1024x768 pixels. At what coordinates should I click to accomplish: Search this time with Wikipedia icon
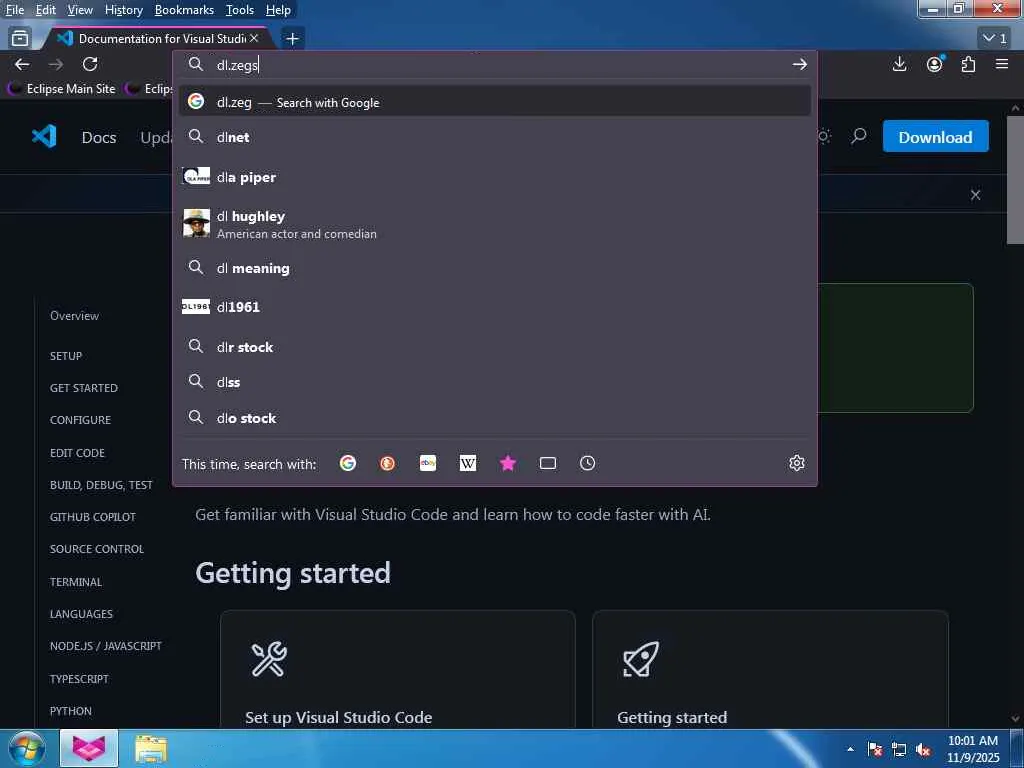click(x=468, y=463)
